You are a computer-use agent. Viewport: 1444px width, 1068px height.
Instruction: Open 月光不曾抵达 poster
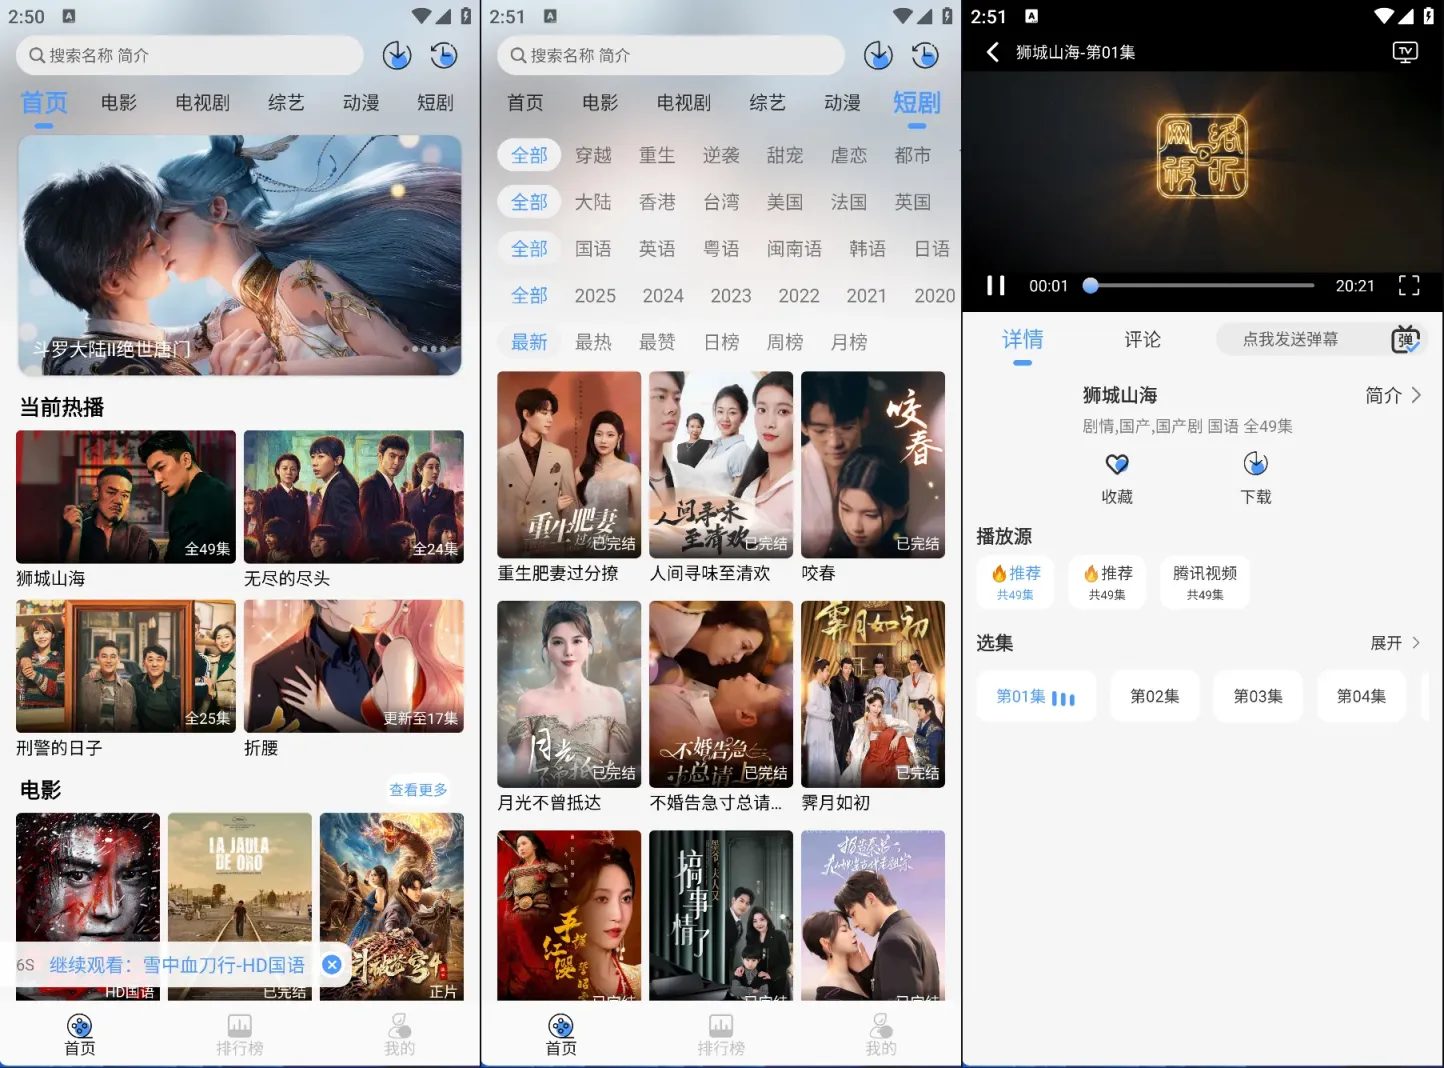tap(569, 694)
